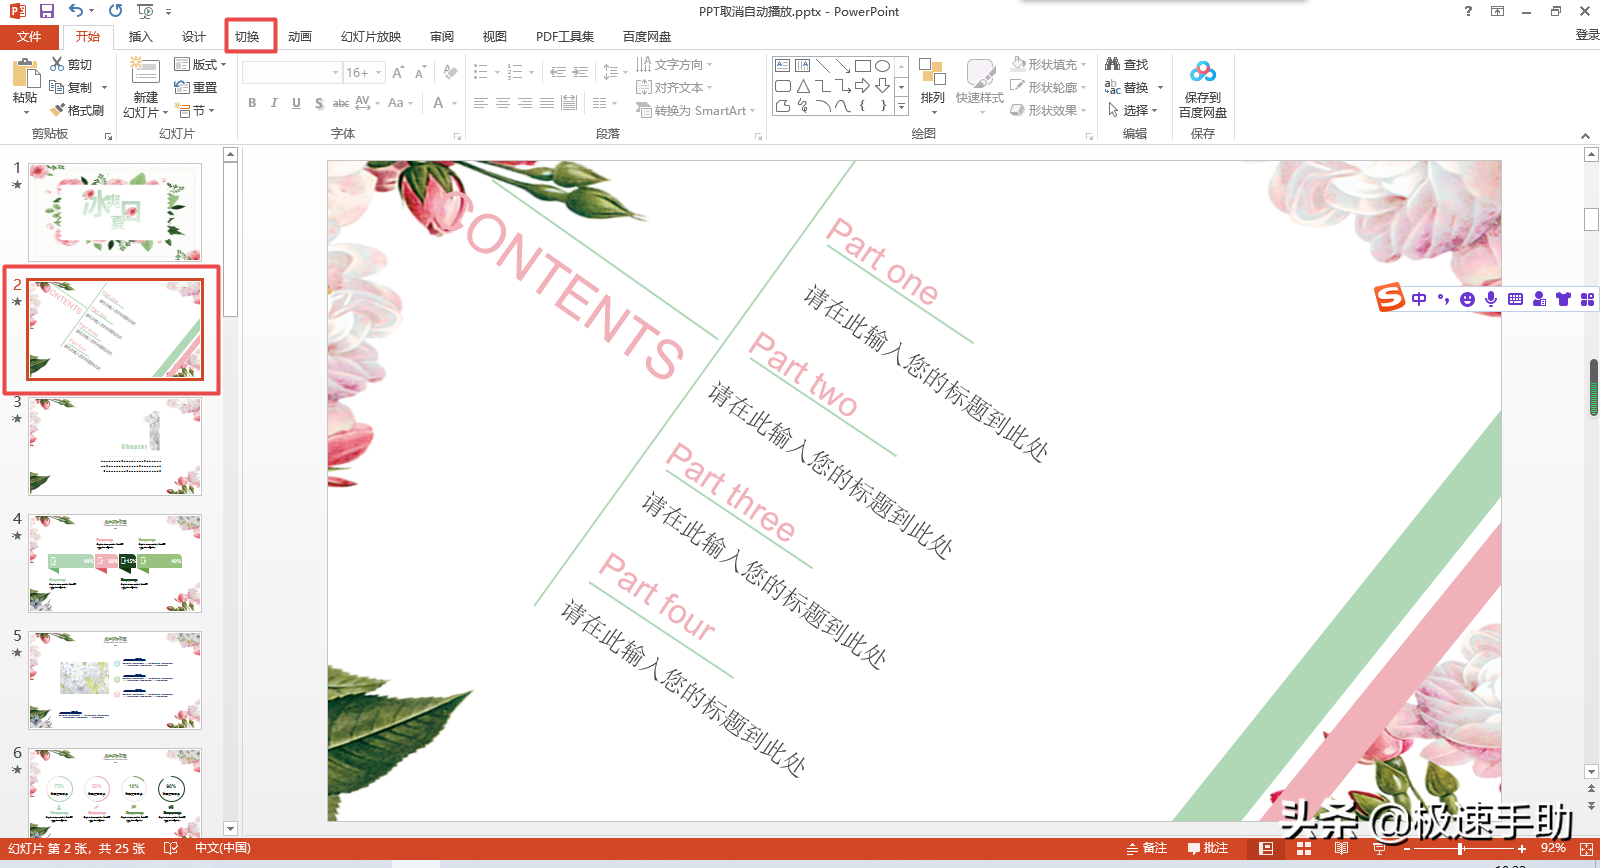Justify the paragraph text
This screenshot has width=1600, height=868.
[x=547, y=103]
